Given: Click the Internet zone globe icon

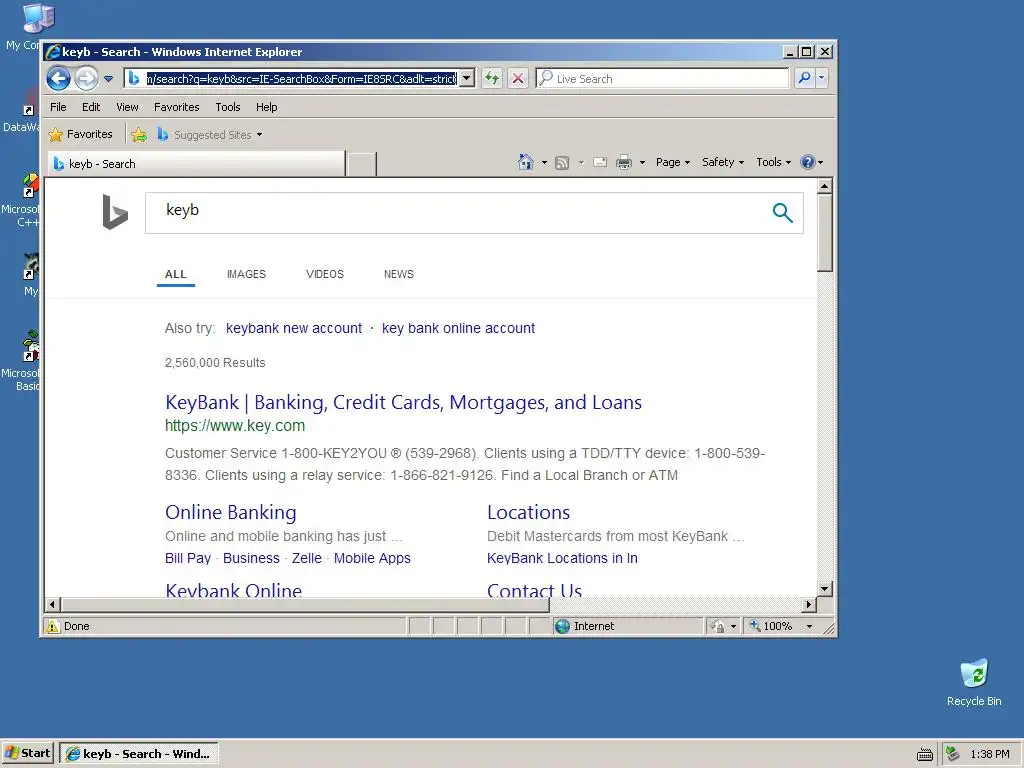Looking at the screenshot, I should pyautogui.click(x=562, y=626).
